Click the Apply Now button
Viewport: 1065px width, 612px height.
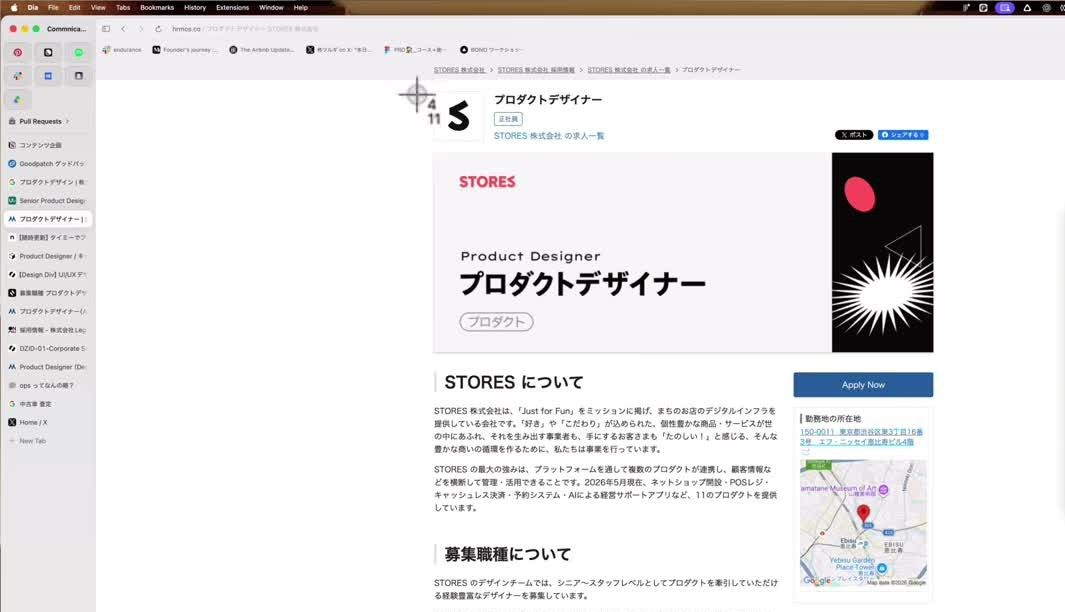[863, 384]
